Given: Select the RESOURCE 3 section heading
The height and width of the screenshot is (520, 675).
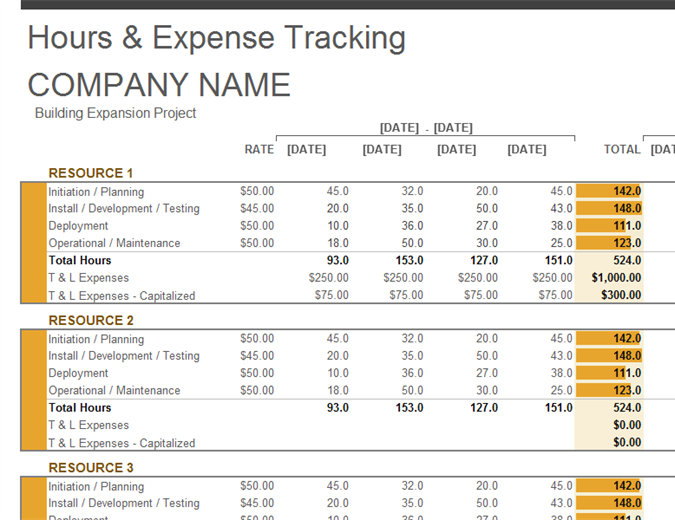Looking at the screenshot, I should 91,467.
